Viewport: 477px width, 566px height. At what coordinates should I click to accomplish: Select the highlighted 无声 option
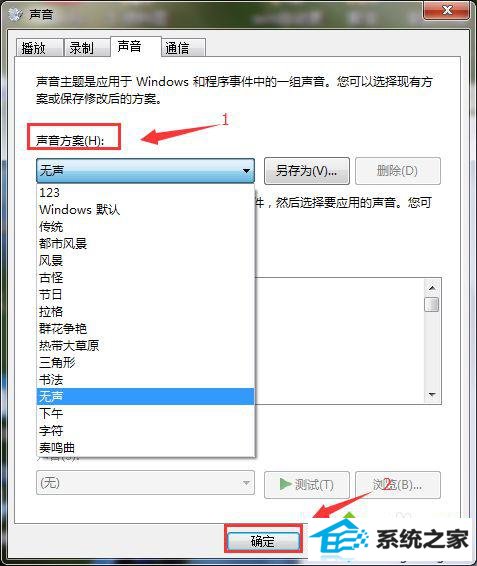146,396
